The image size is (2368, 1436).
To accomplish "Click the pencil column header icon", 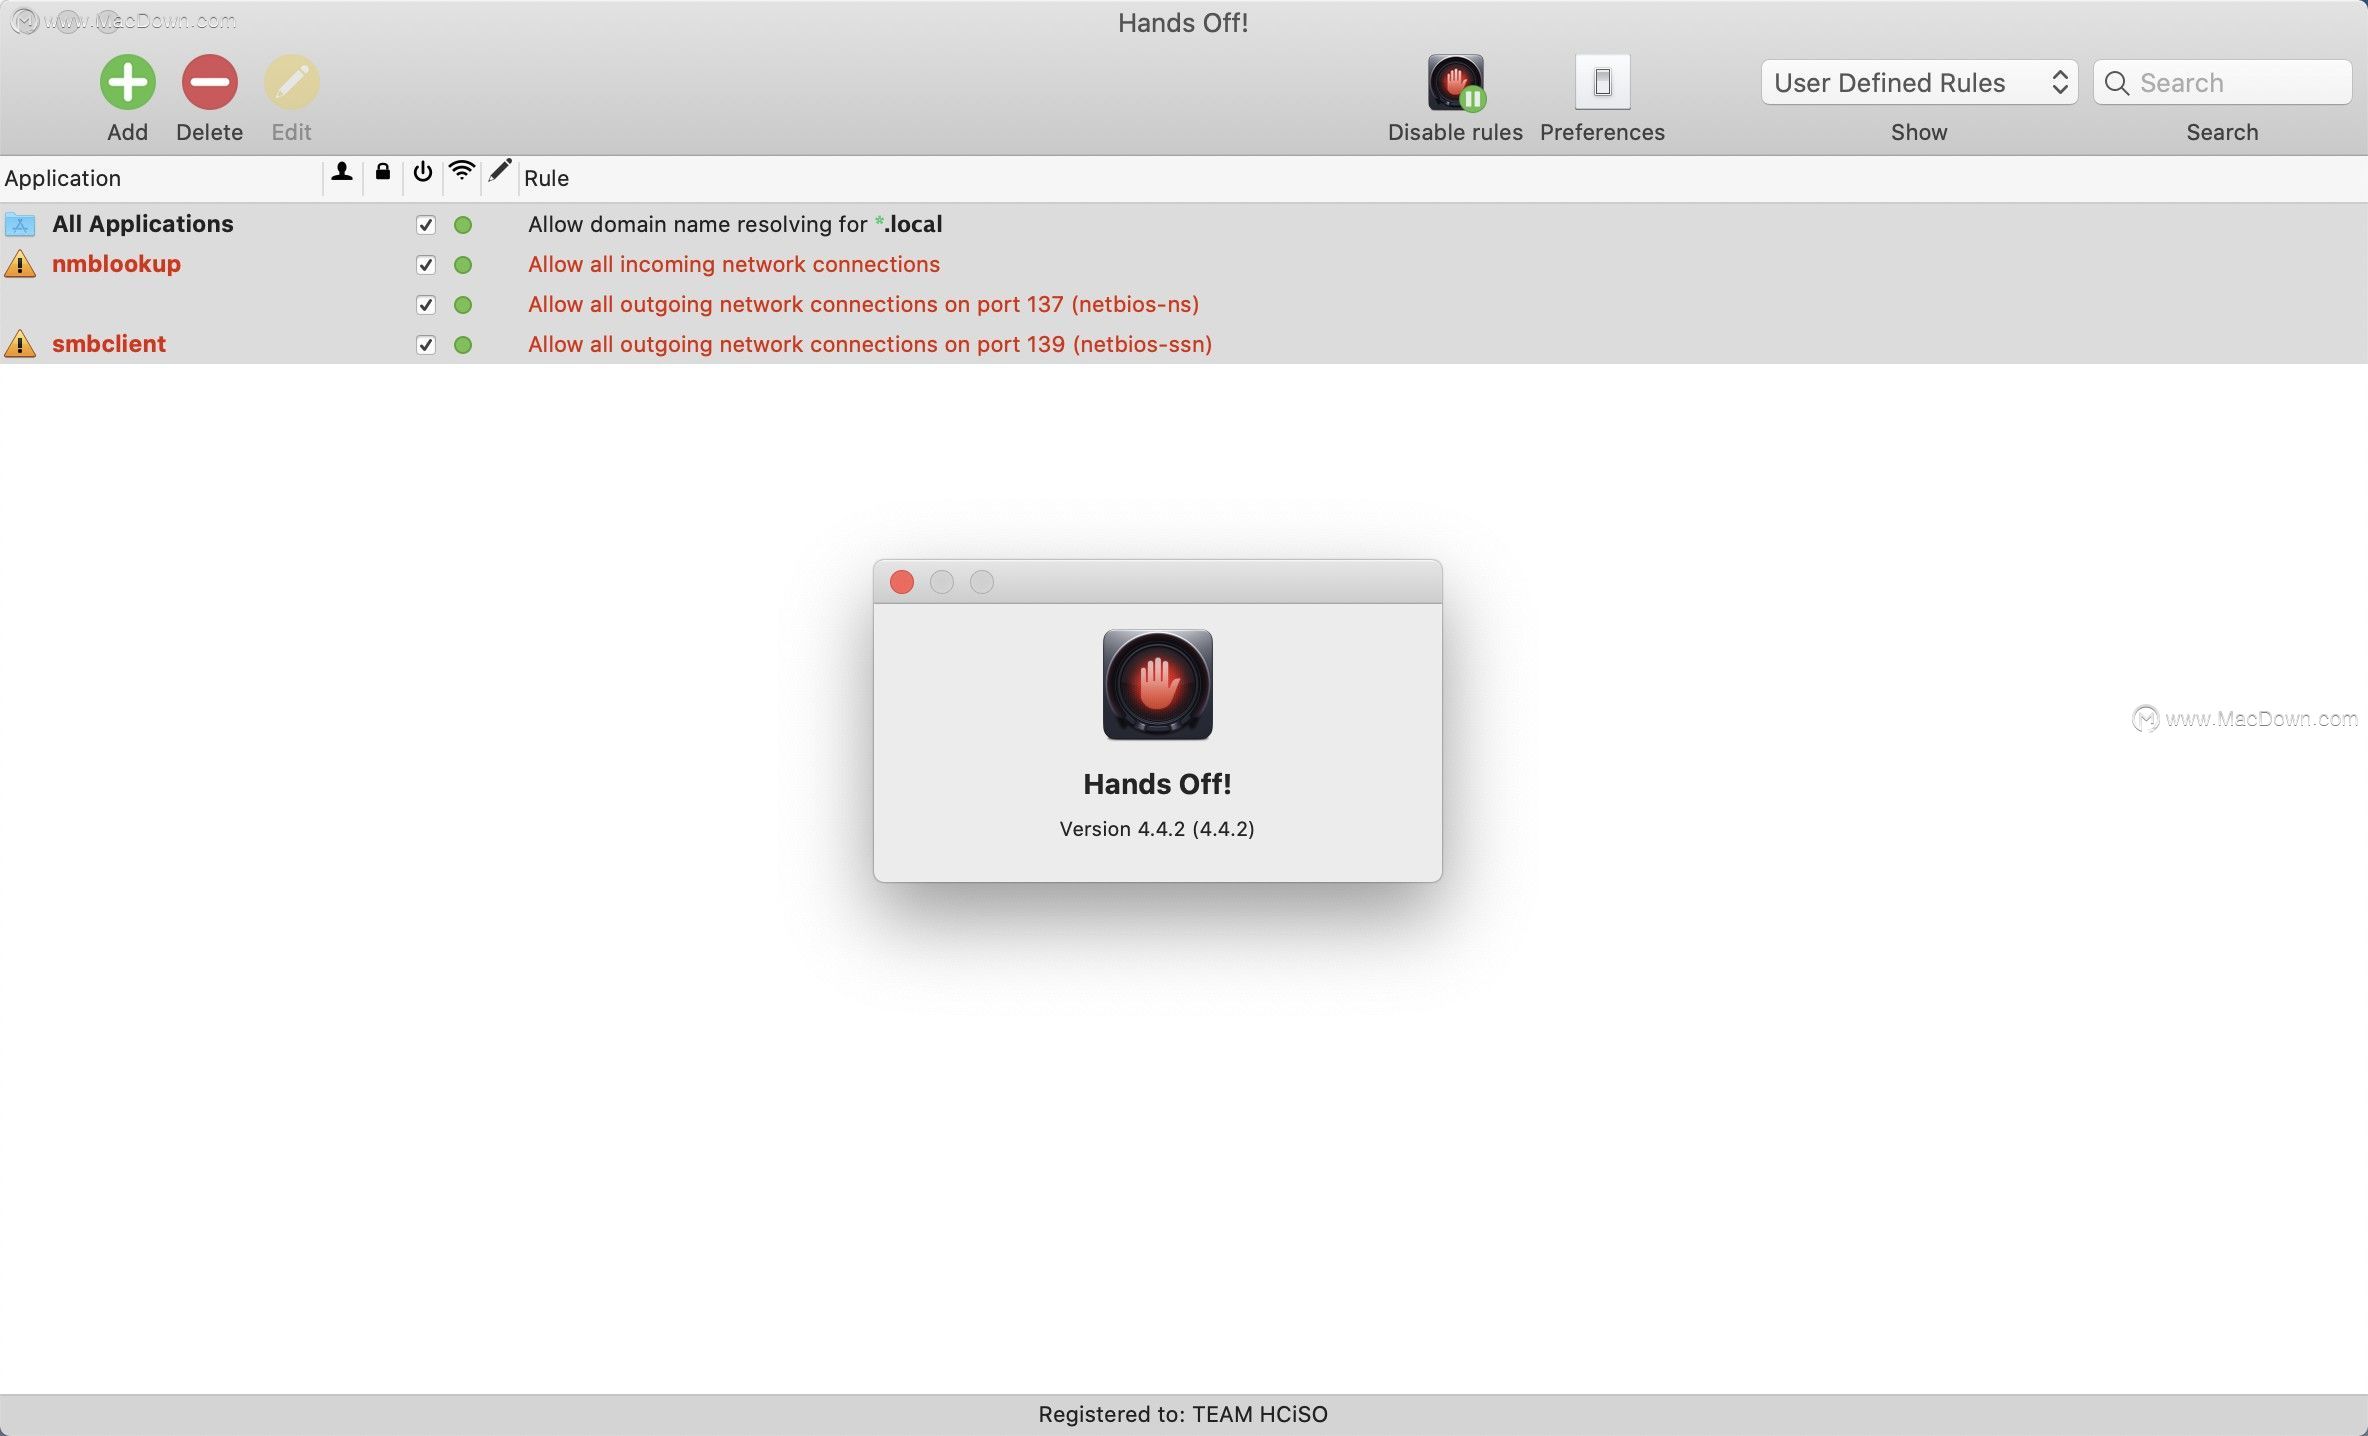I will [x=500, y=171].
